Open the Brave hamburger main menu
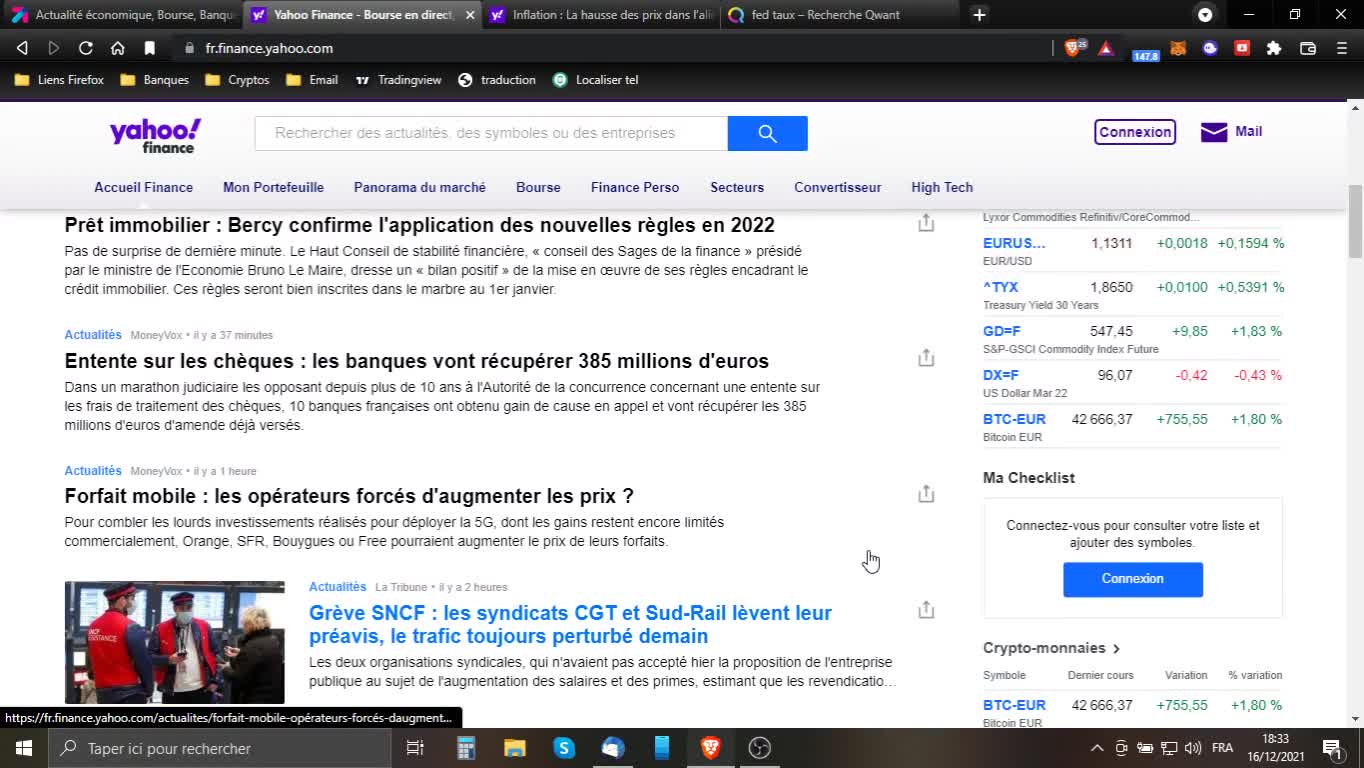 1342,48
